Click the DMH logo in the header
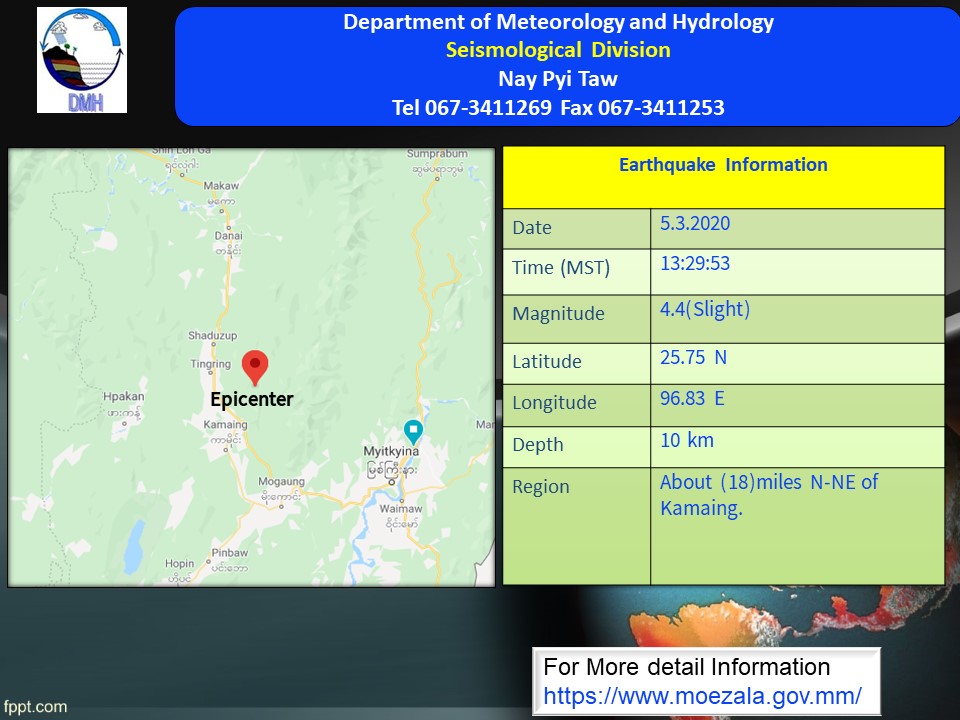This screenshot has height=720, width=960. coord(82,60)
